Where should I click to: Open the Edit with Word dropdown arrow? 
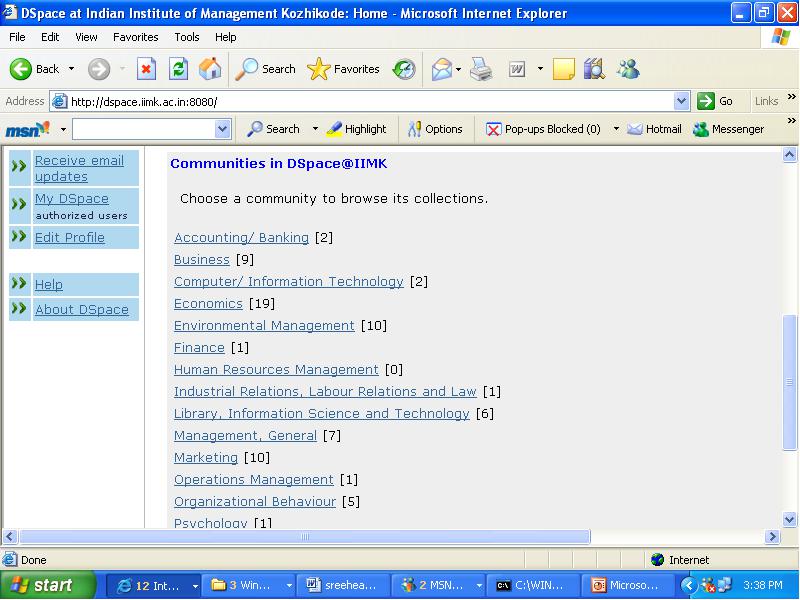[x=540, y=69]
